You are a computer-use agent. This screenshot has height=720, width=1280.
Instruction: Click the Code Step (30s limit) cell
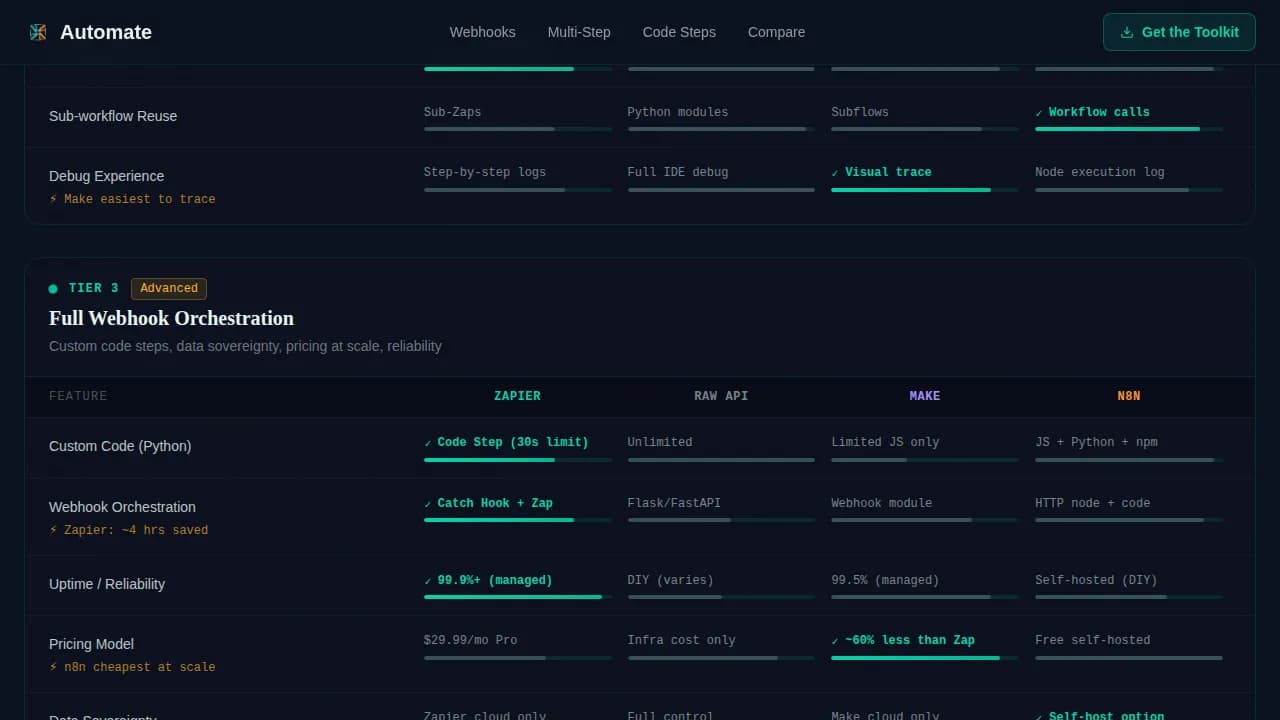coord(506,442)
